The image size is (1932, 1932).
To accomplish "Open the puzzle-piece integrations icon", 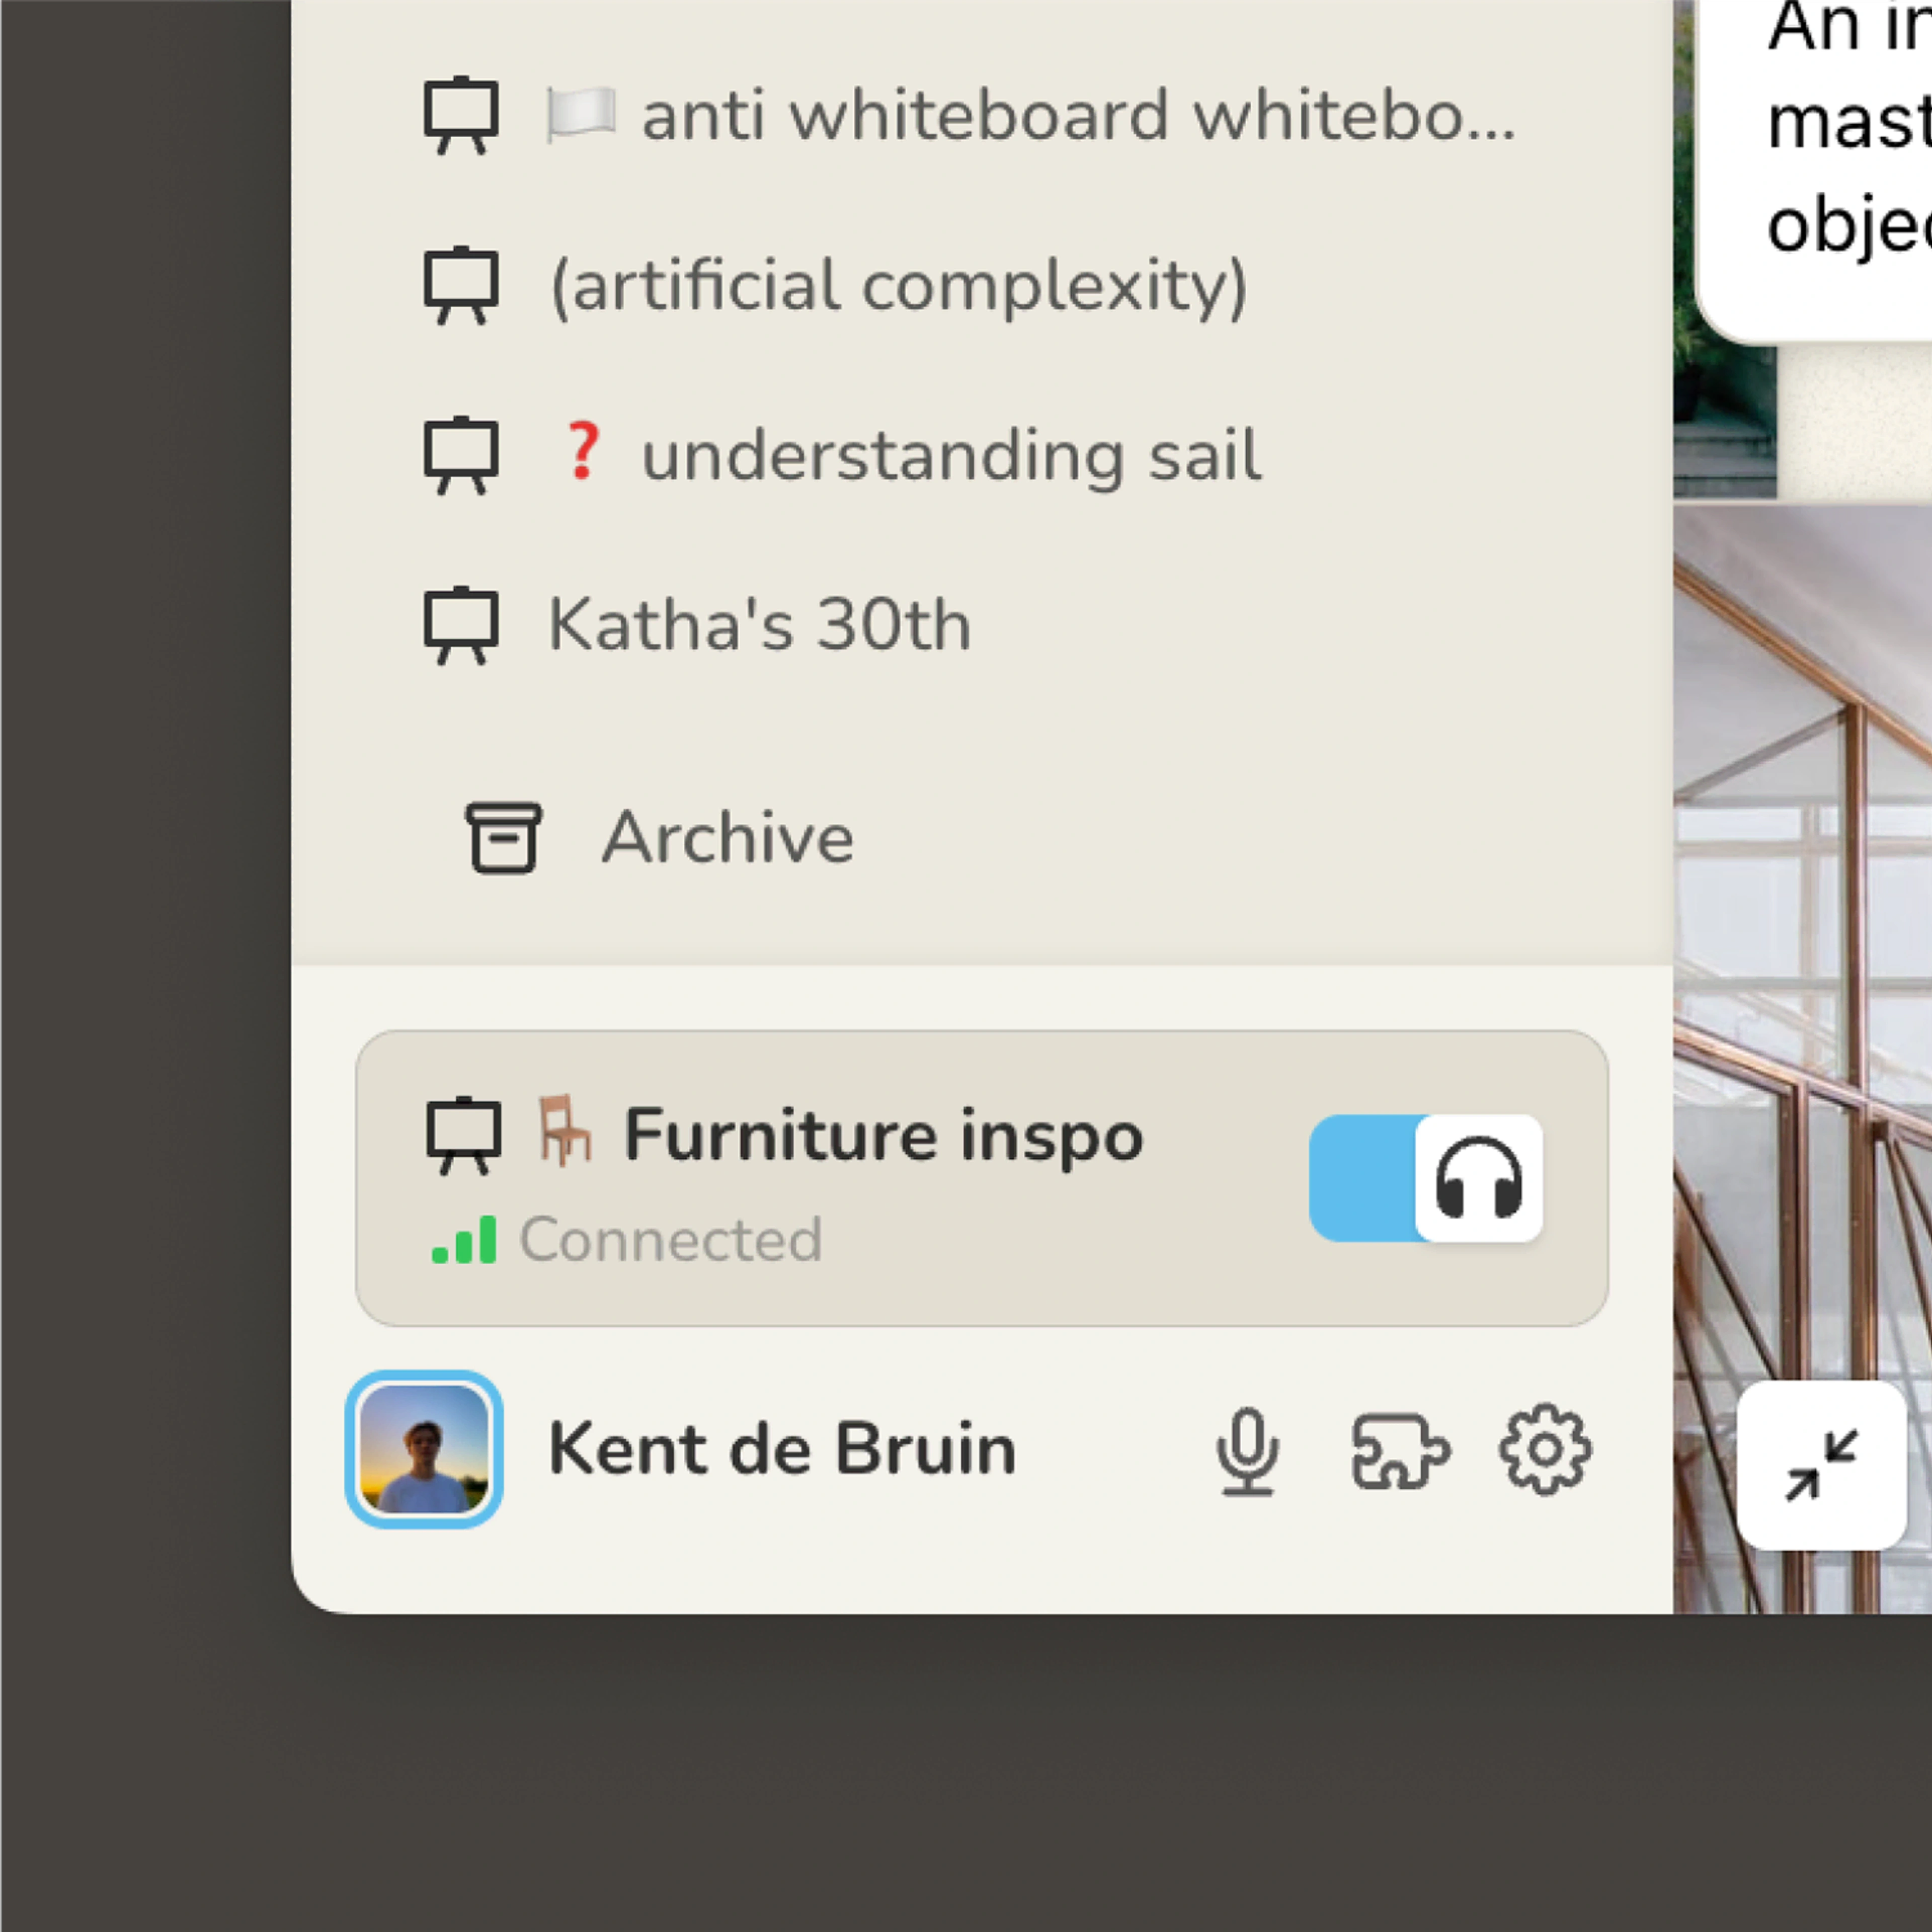I will [x=1399, y=1450].
